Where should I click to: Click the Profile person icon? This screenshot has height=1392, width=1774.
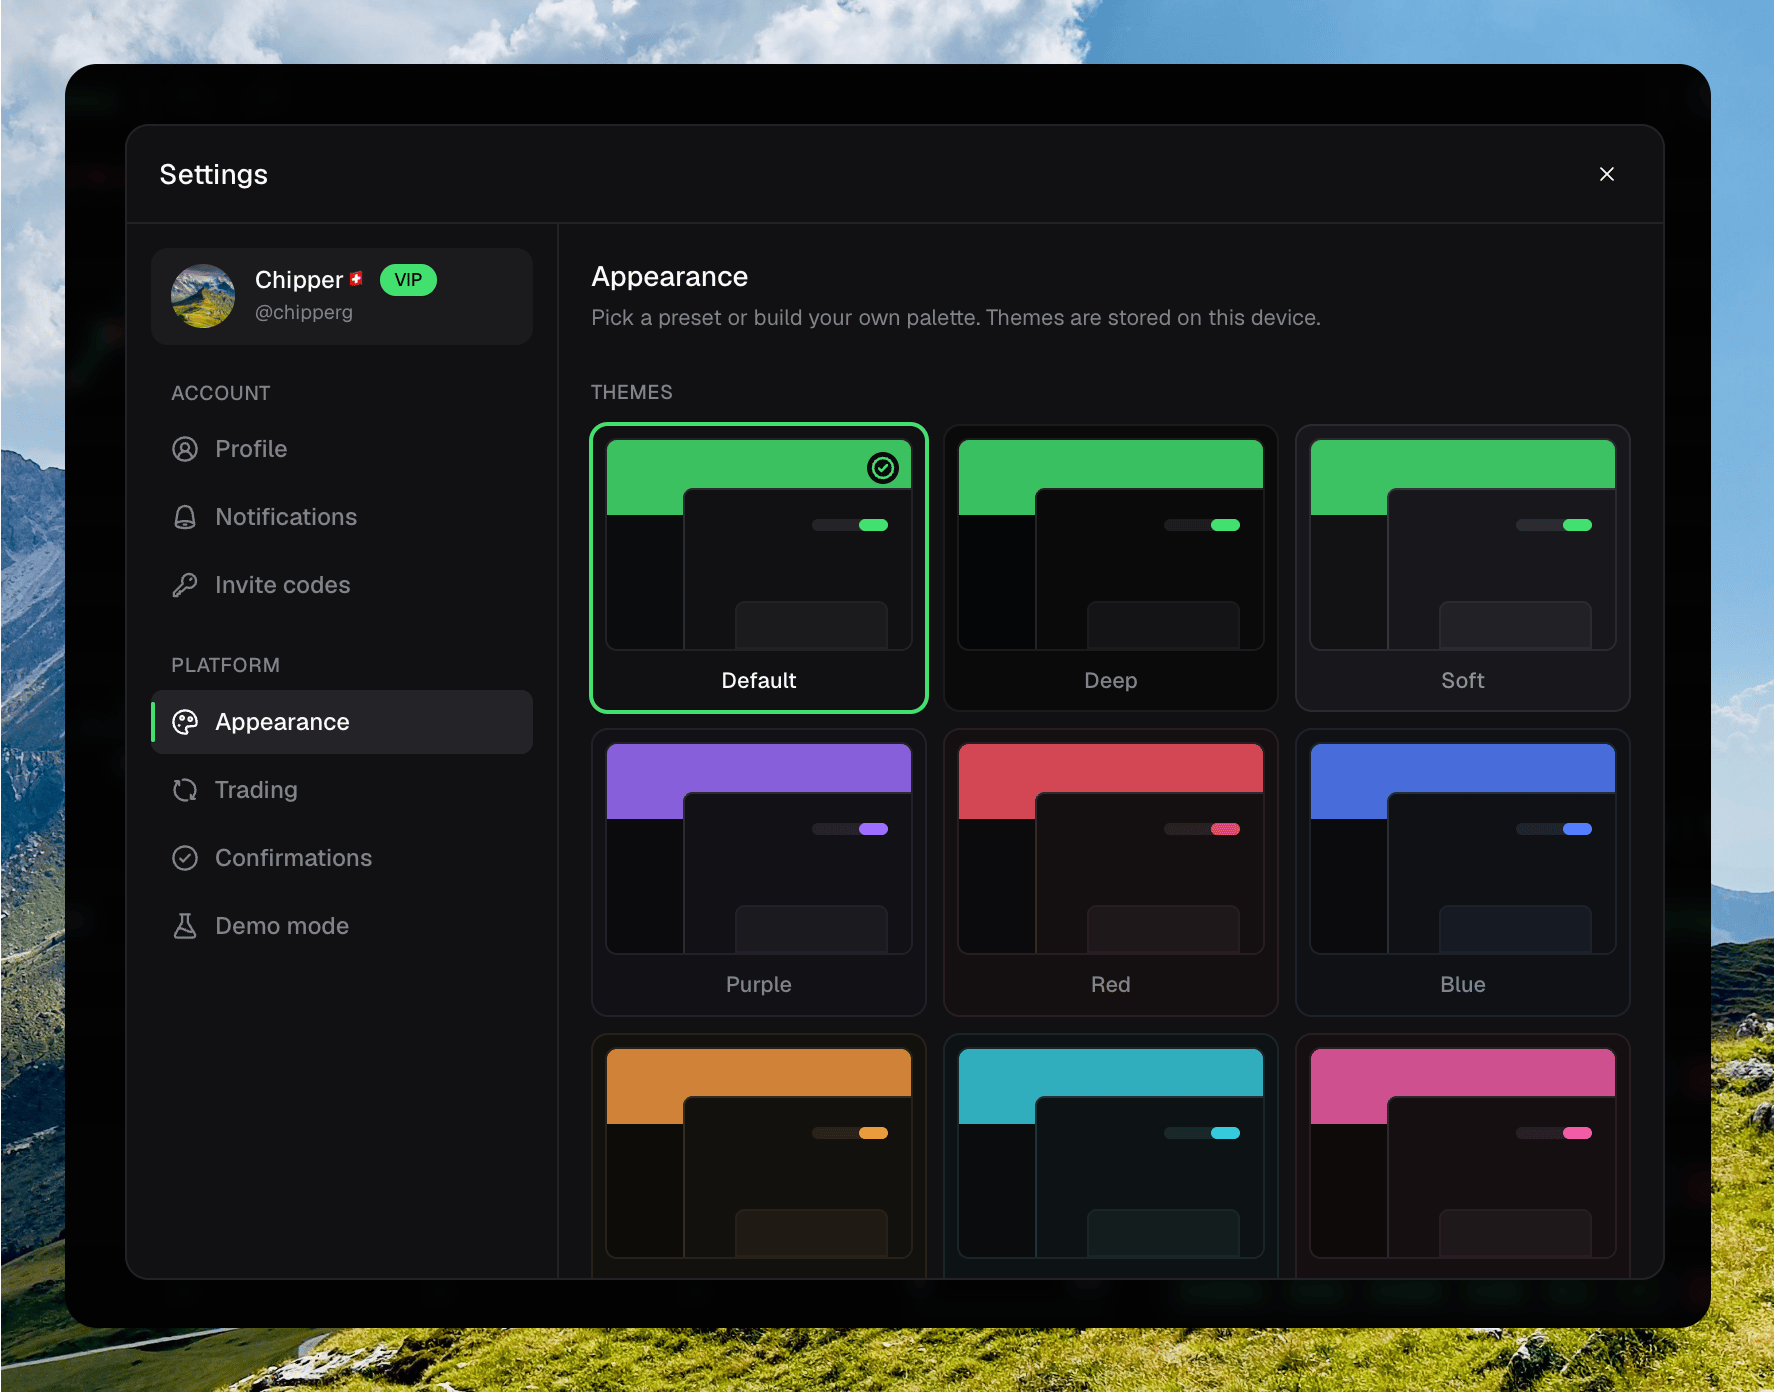185,449
